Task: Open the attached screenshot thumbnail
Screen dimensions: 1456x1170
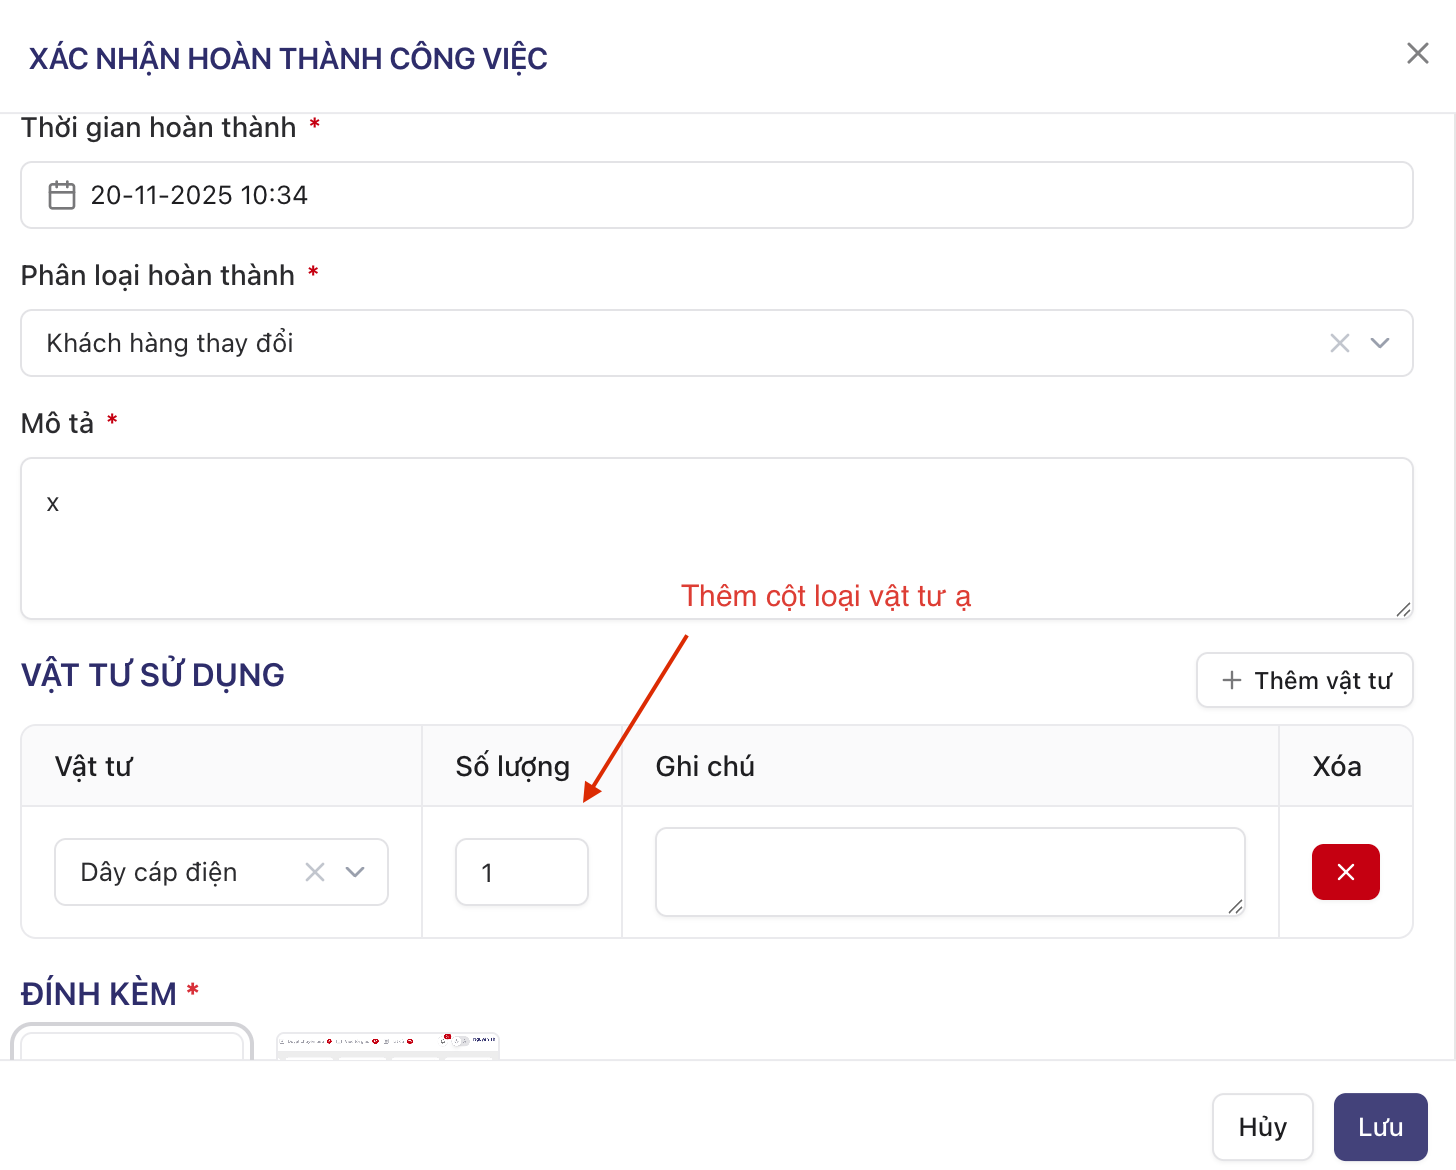Action: (387, 1045)
